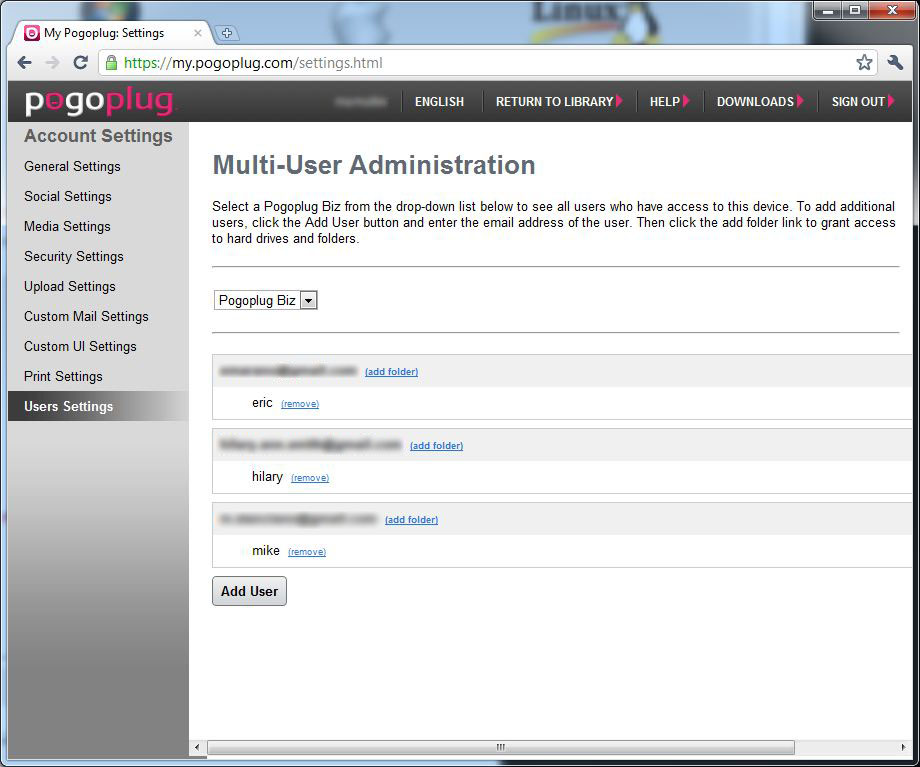Click the Pogoplug logo
Screen dimensions: 920x767
point(99,101)
